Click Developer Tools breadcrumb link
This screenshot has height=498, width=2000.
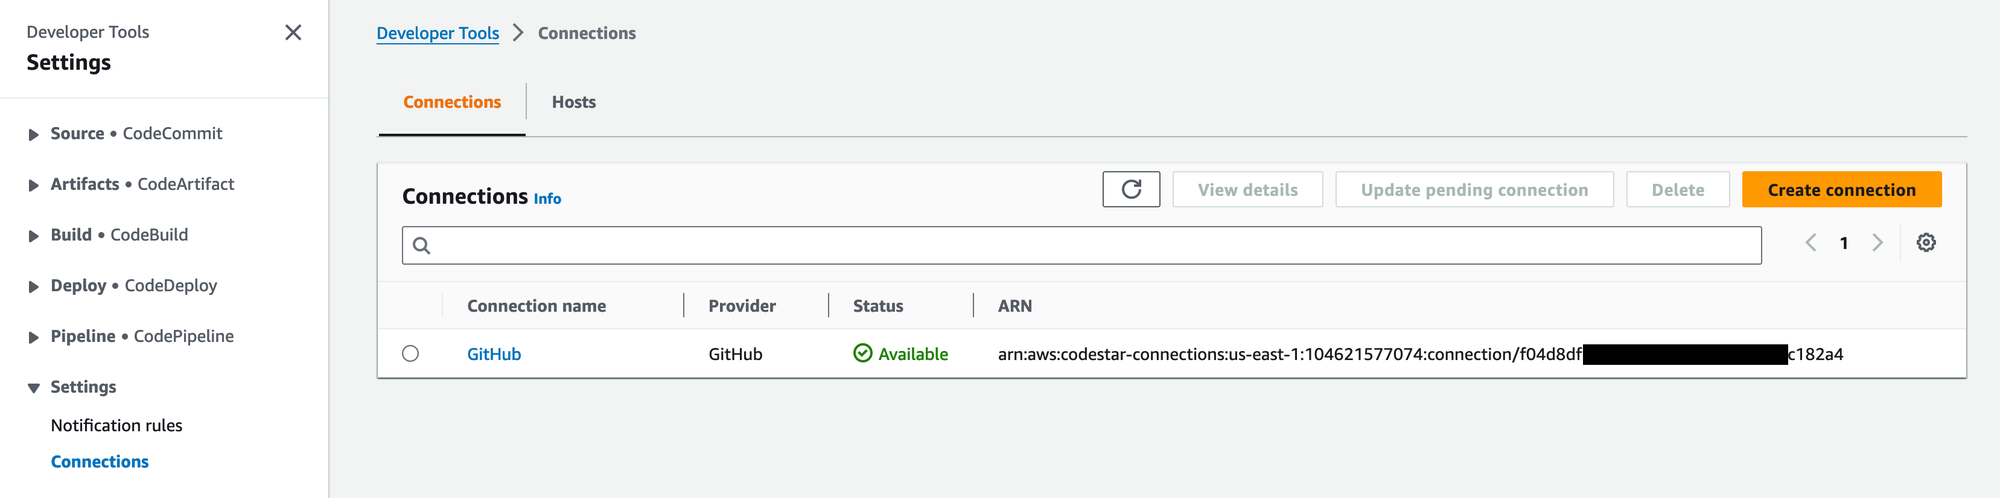(437, 33)
